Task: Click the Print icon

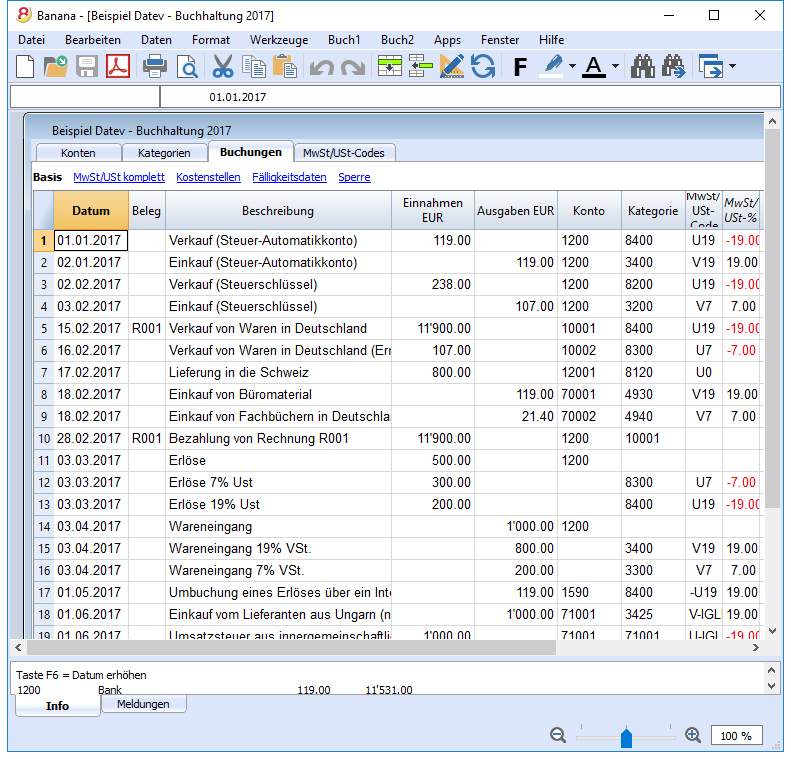Action: [154, 67]
